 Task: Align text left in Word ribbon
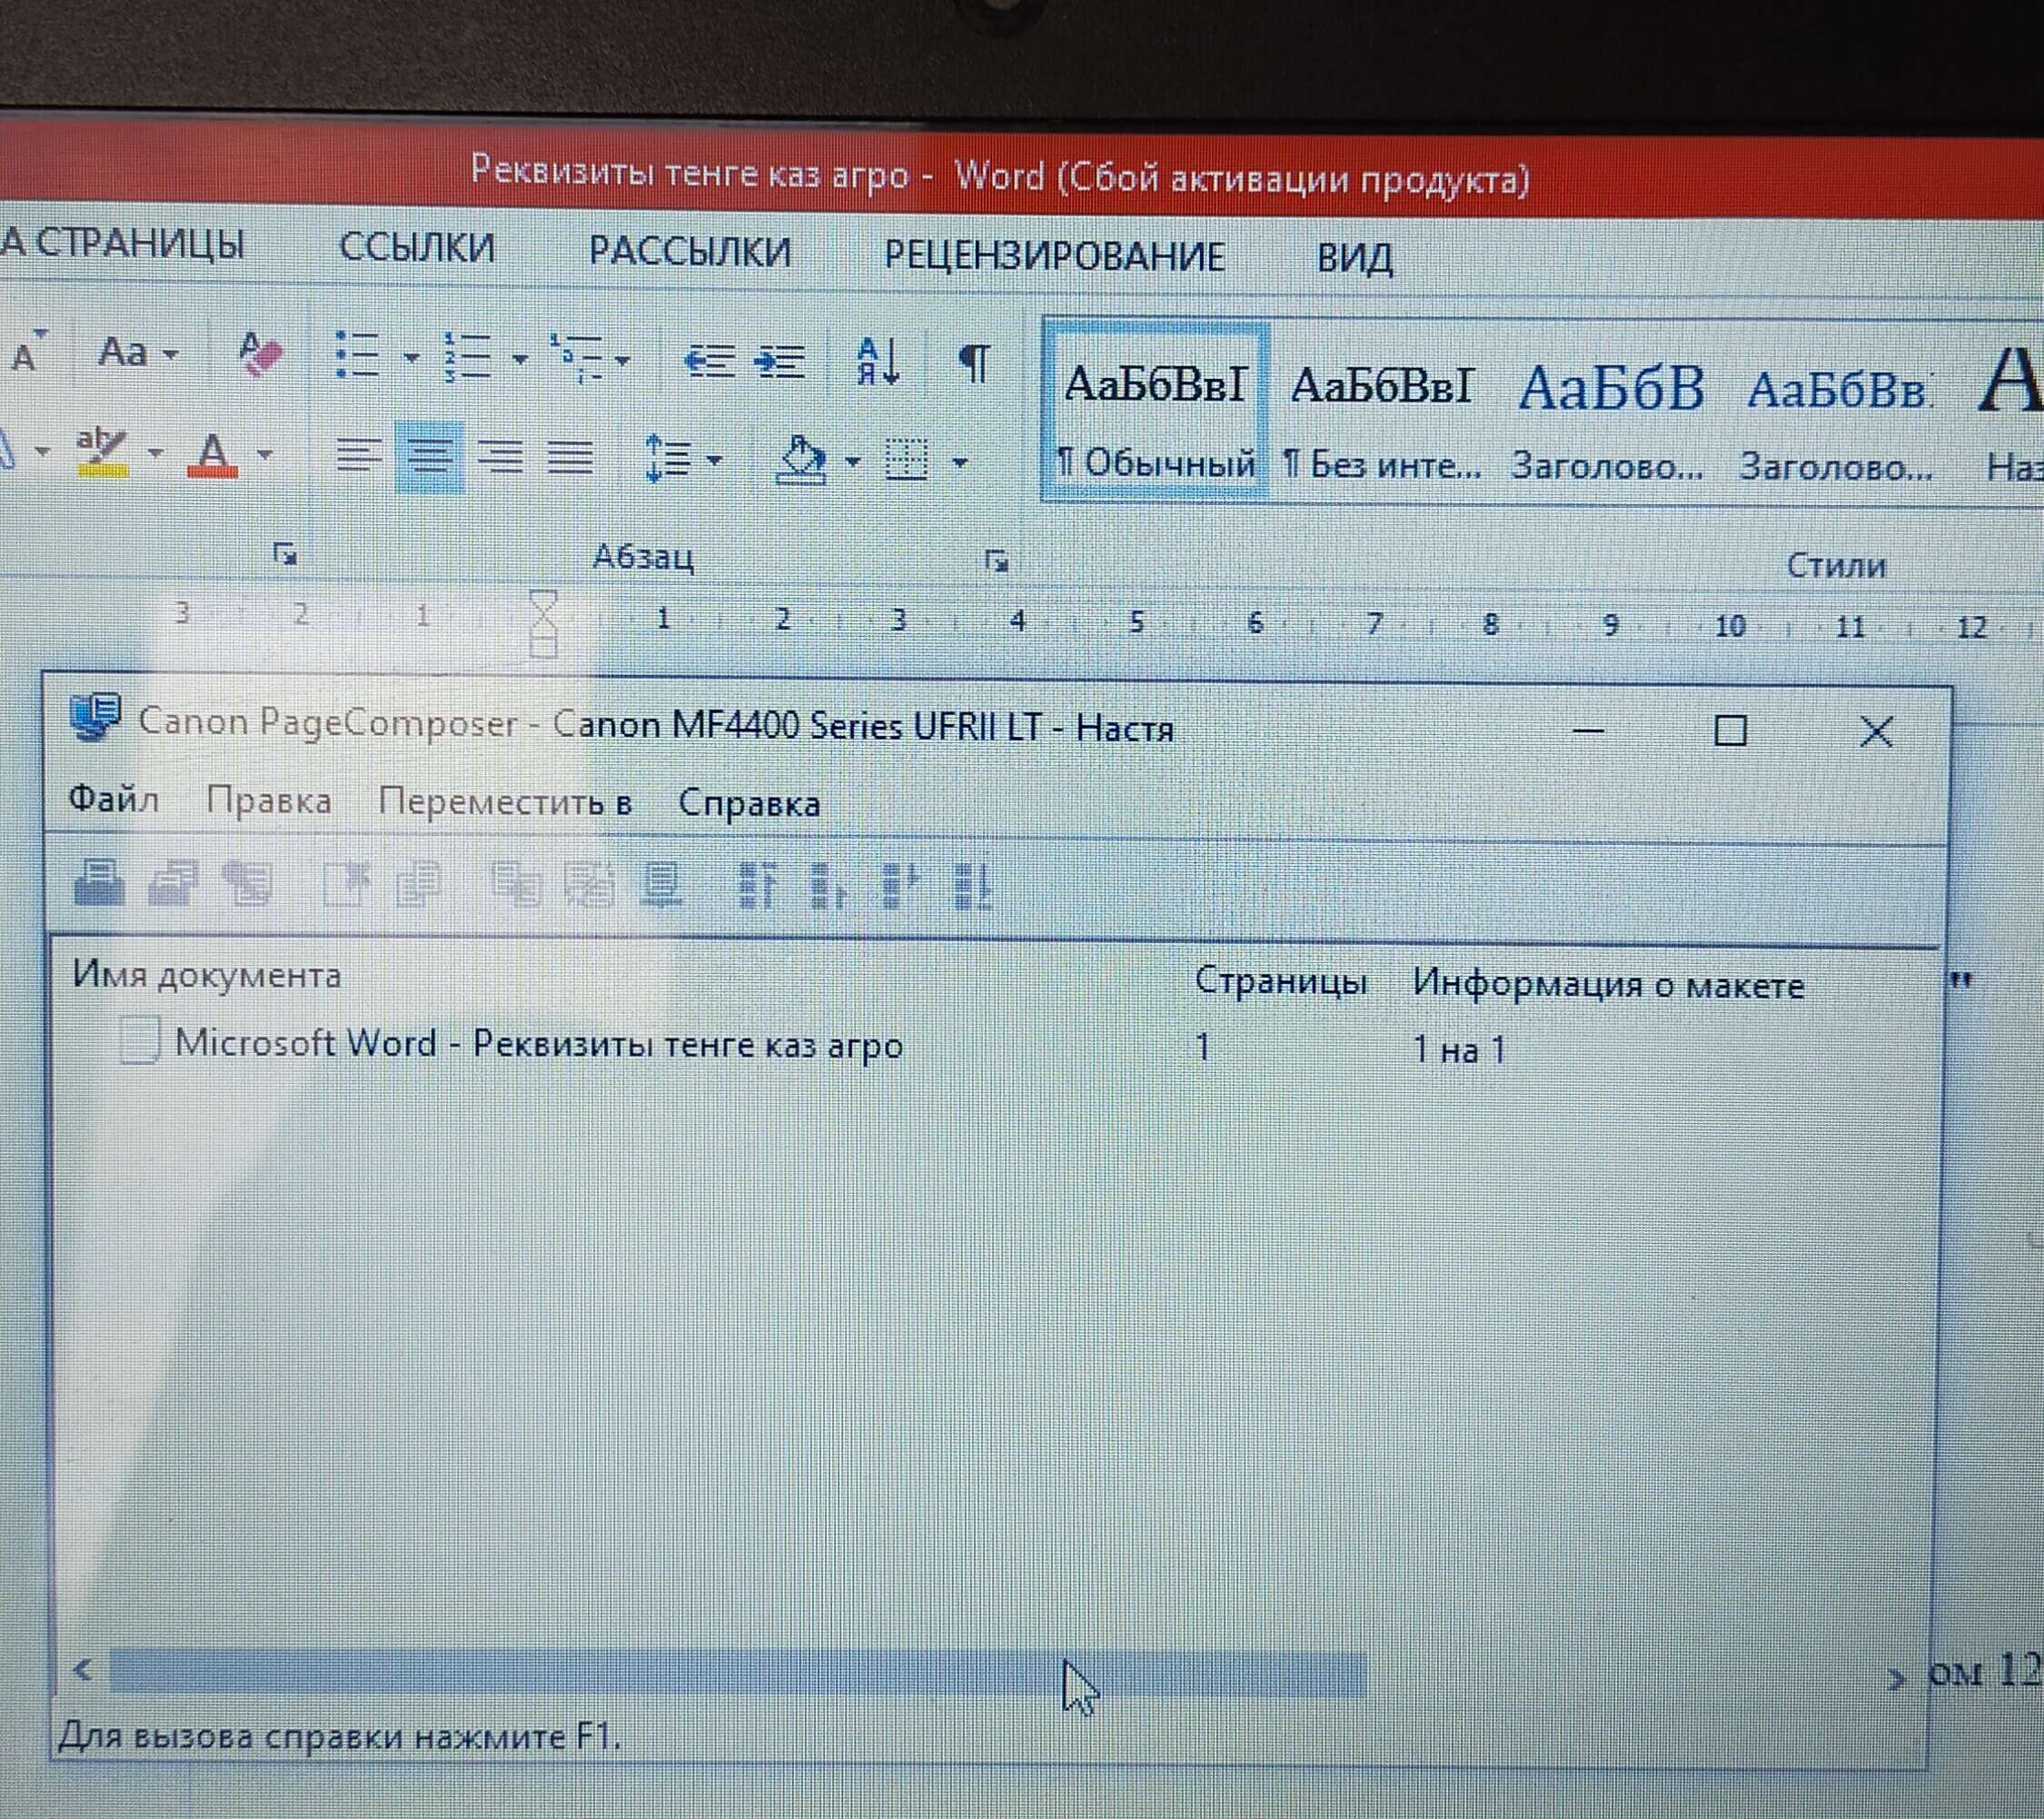(x=357, y=456)
